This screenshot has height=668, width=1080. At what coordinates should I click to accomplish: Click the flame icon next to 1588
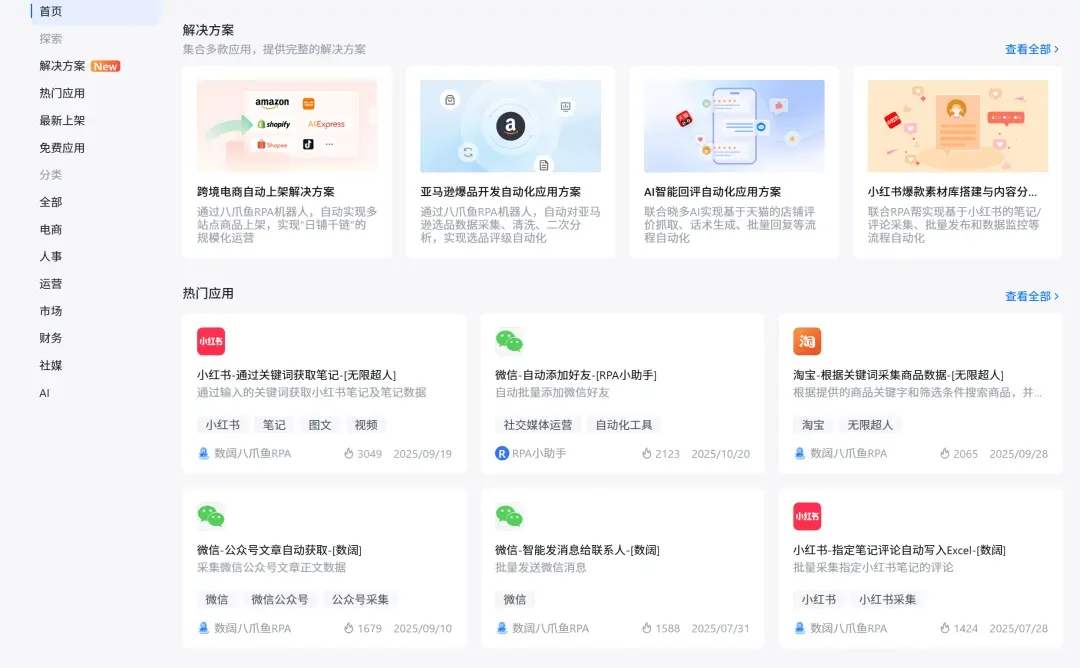646,628
